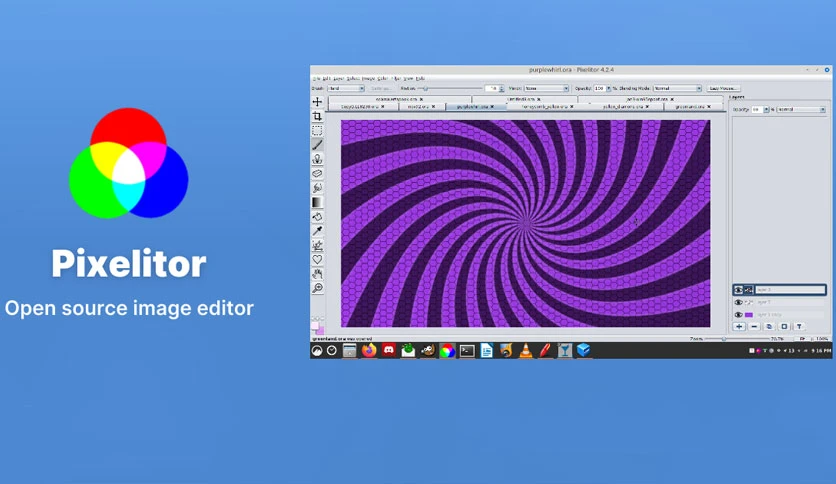Click the 100% zoom button
The height and width of the screenshot is (484, 836).
click(x=822, y=338)
